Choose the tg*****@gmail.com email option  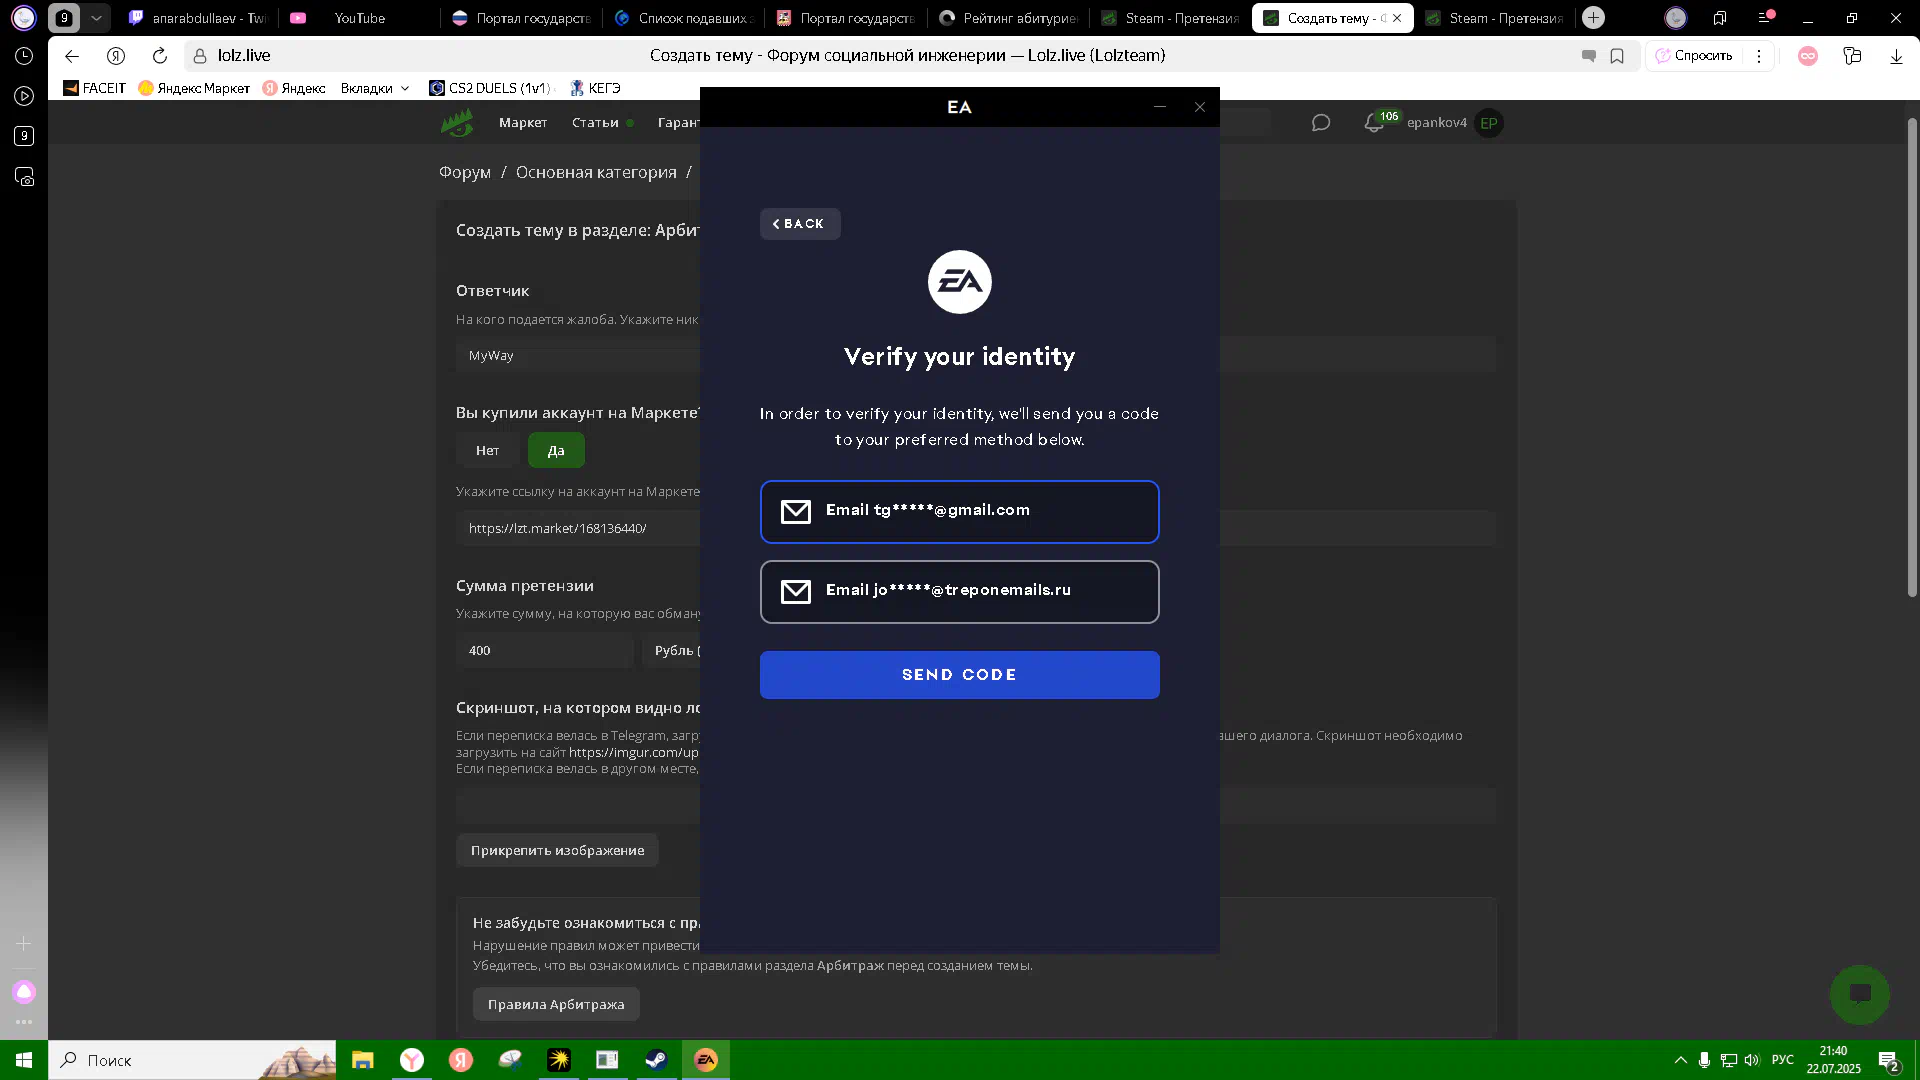point(959,512)
